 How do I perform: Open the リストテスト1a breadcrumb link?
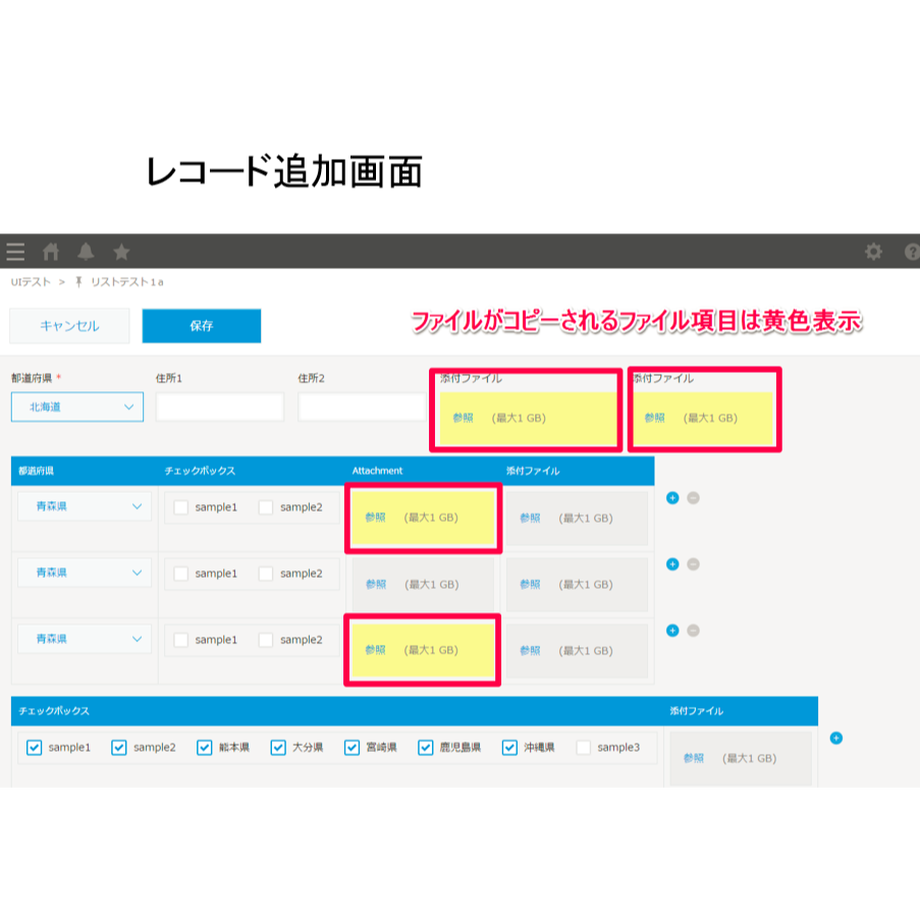tap(127, 282)
